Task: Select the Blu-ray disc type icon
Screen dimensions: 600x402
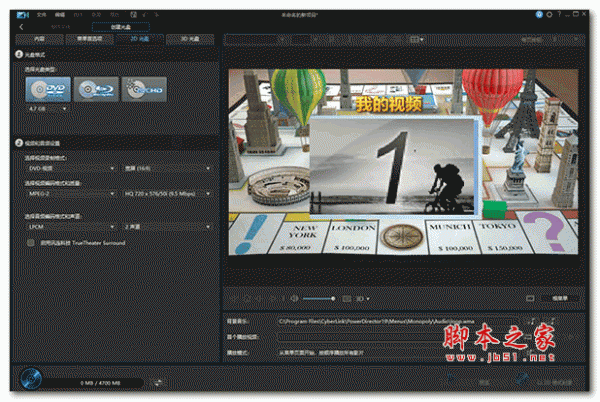Action: (94, 90)
